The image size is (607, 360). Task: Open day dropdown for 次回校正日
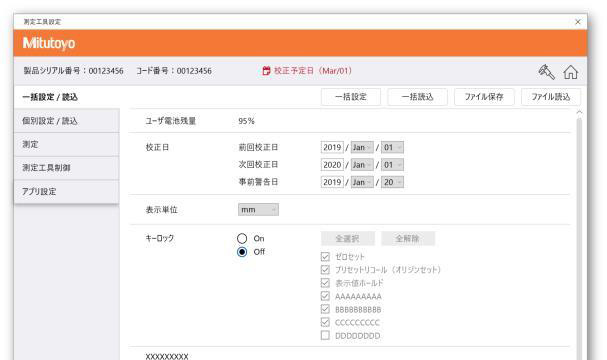coord(392,165)
